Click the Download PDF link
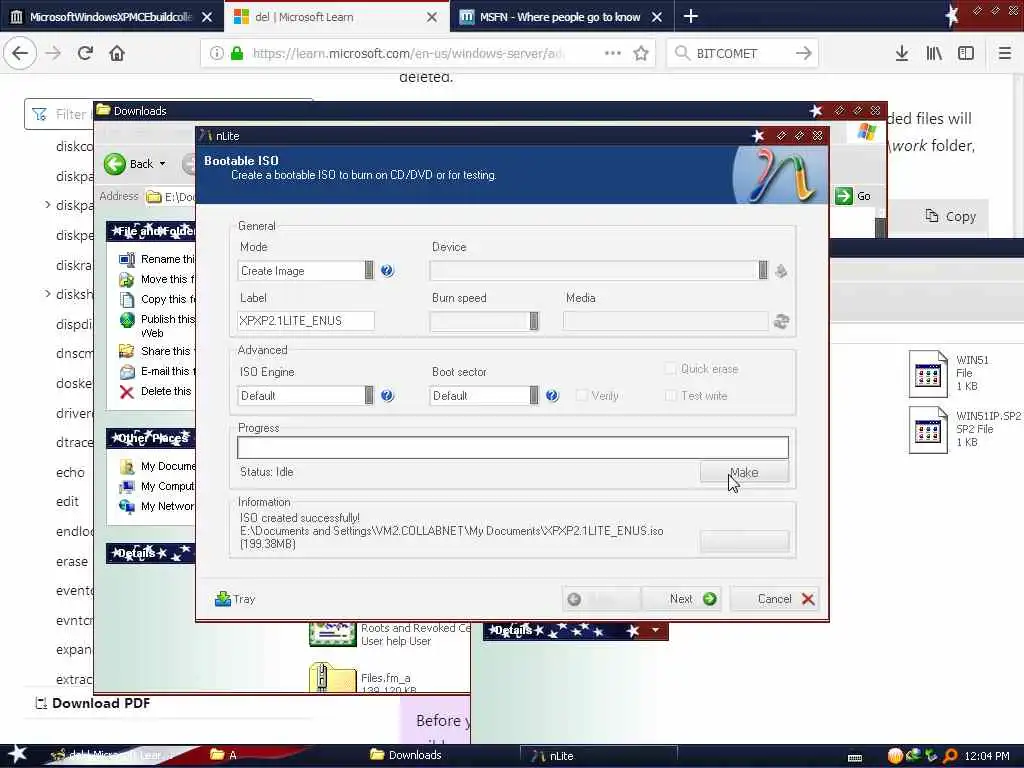 click(93, 703)
